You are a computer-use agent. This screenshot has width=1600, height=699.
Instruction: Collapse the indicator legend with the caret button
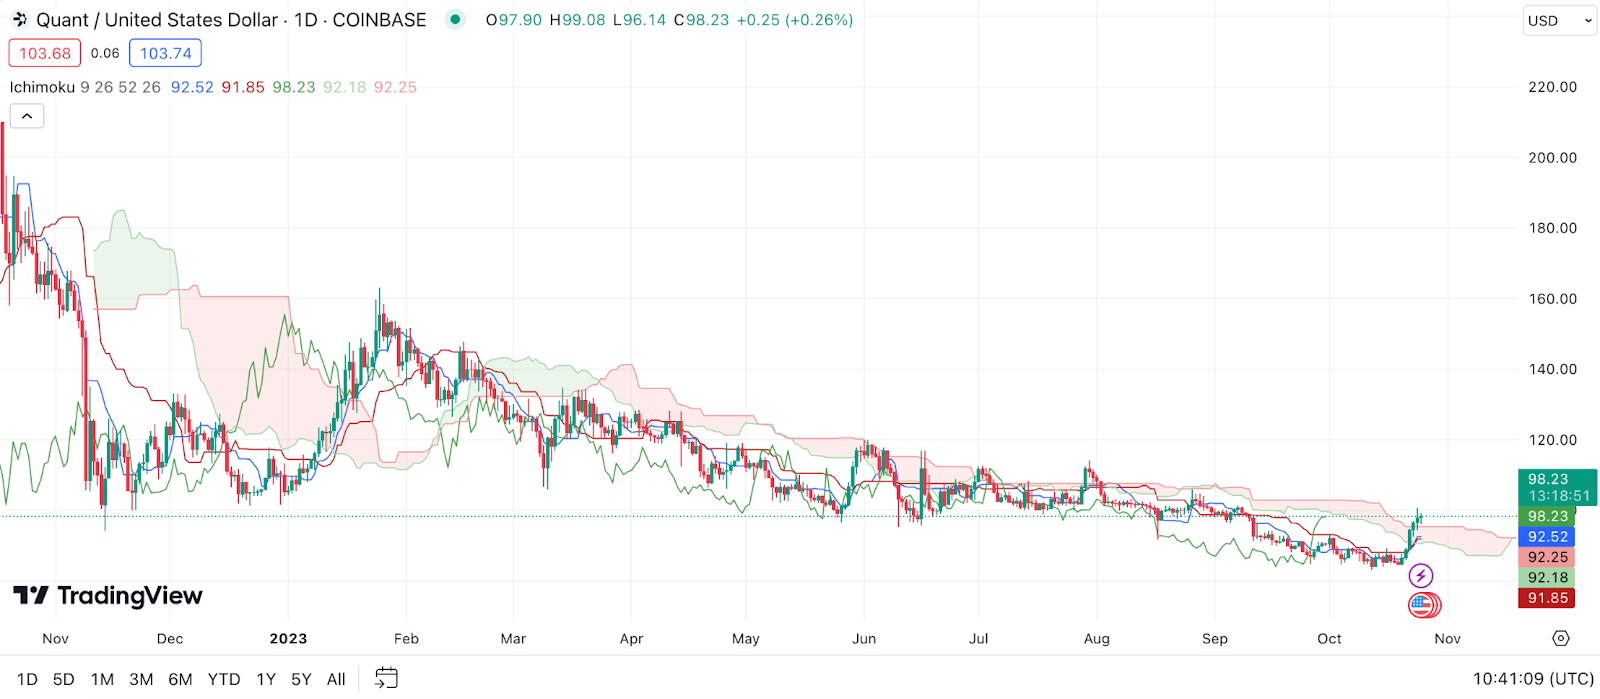point(27,116)
